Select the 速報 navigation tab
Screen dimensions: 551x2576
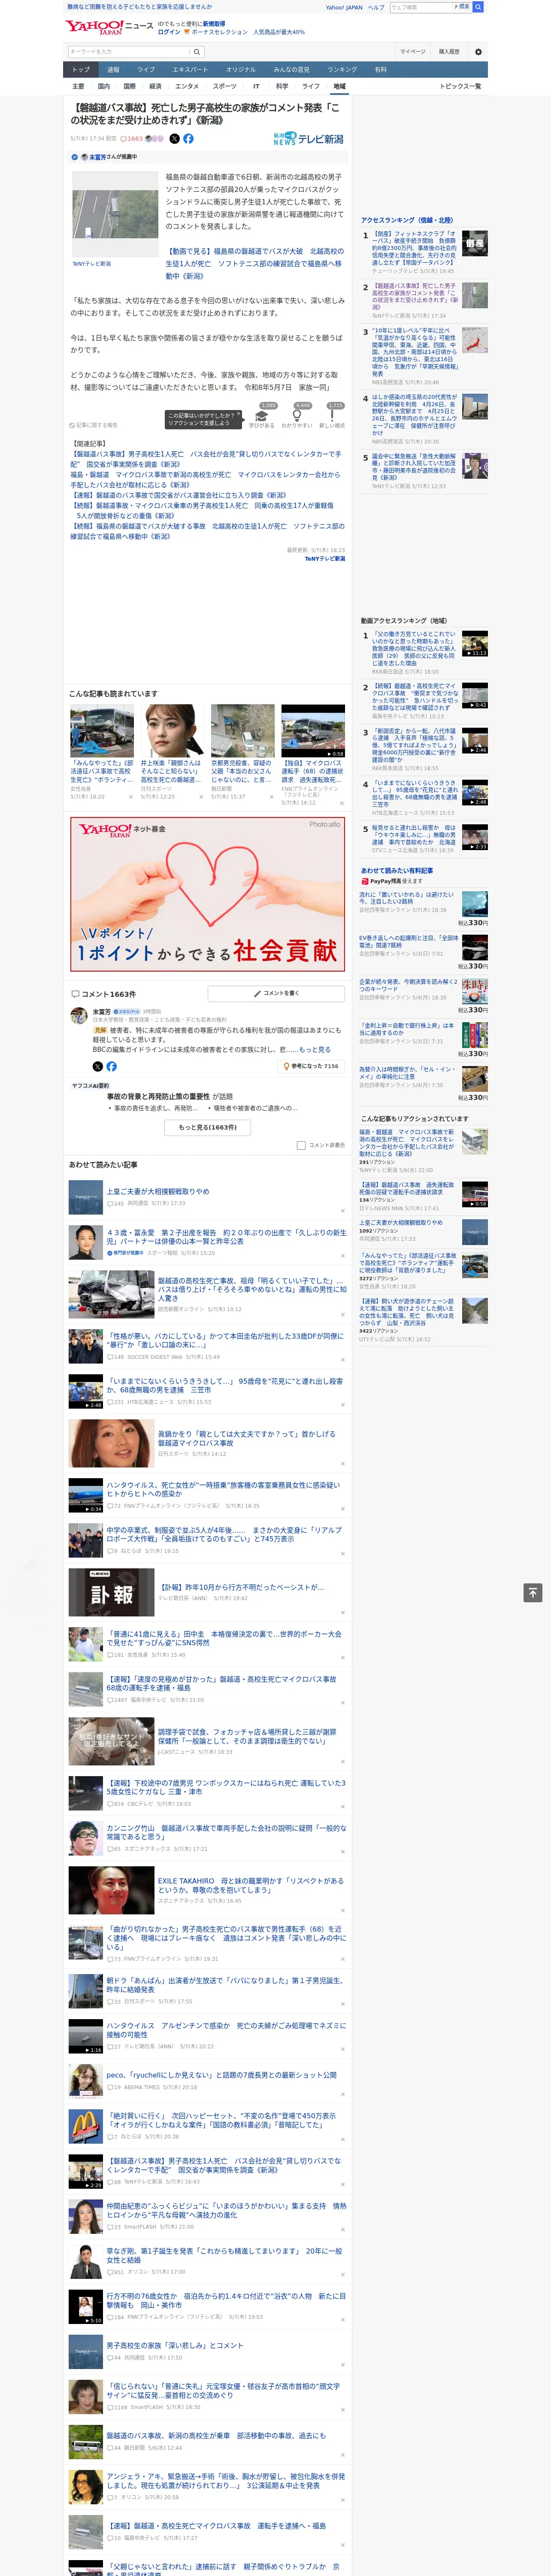tap(113, 70)
